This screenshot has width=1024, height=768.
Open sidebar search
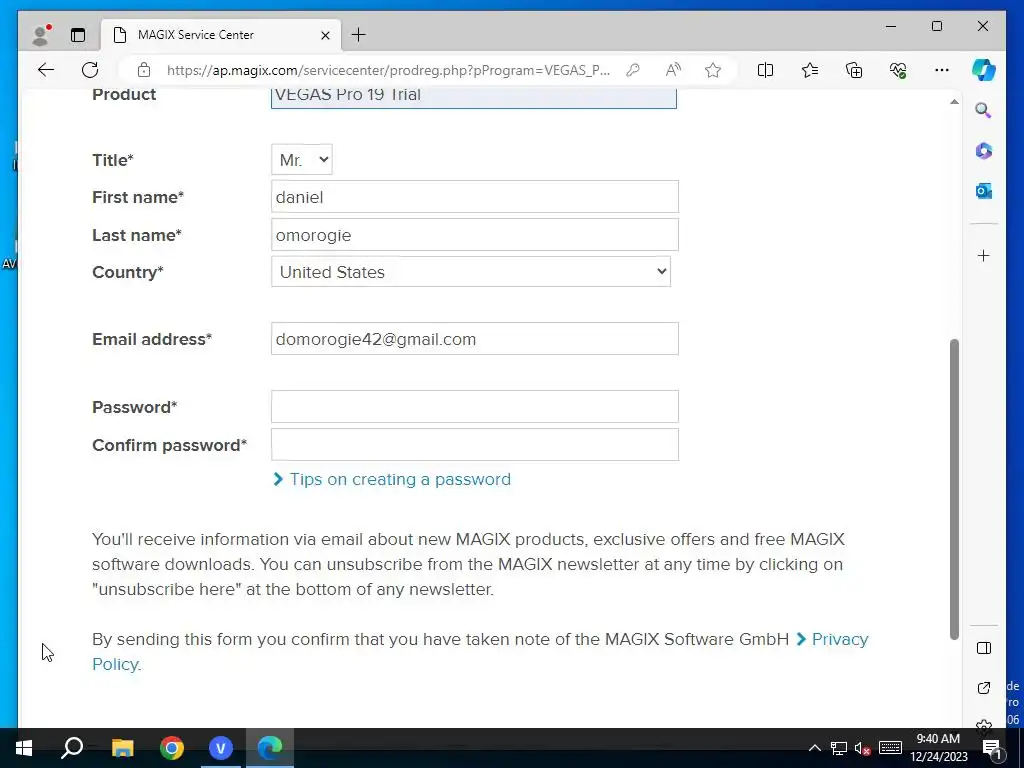(x=984, y=110)
